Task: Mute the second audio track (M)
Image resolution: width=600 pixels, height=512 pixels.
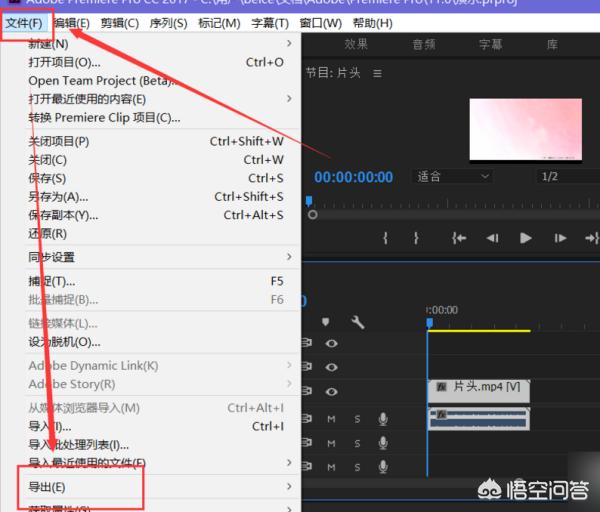Action: (x=331, y=444)
